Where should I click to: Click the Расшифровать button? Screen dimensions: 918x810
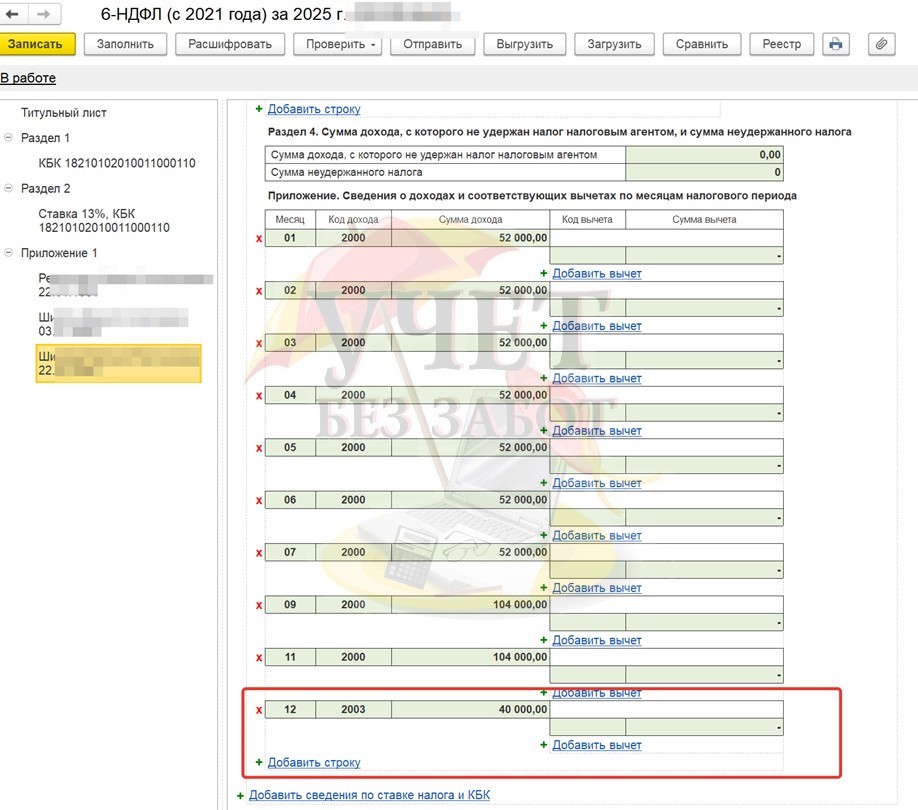coord(230,44)
